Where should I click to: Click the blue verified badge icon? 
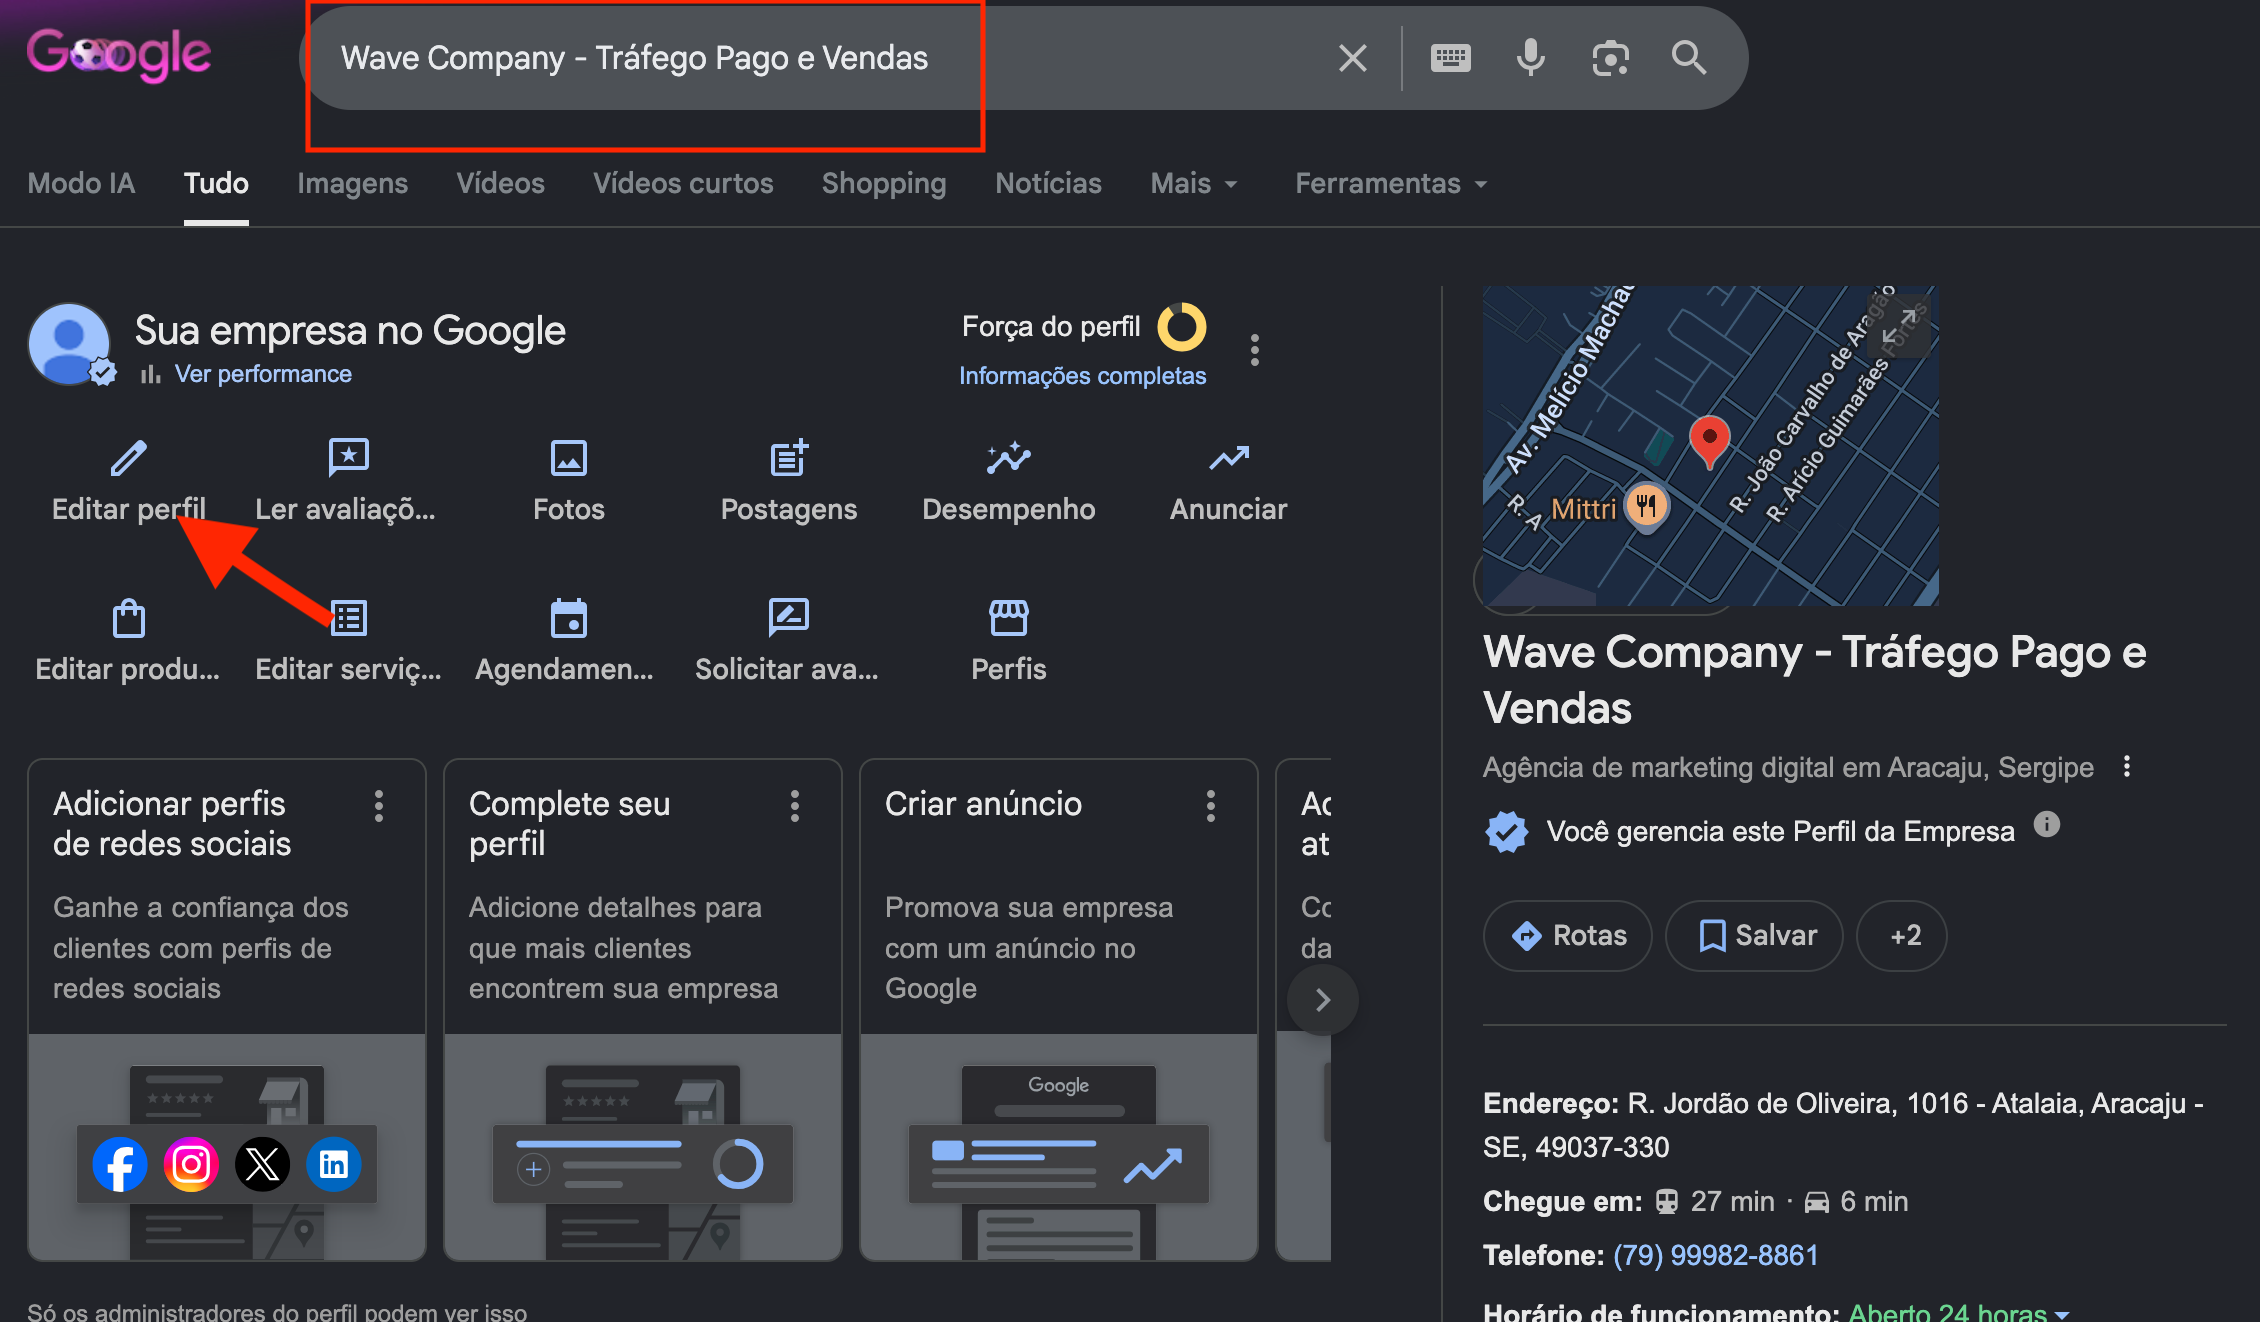[1507, 832]
